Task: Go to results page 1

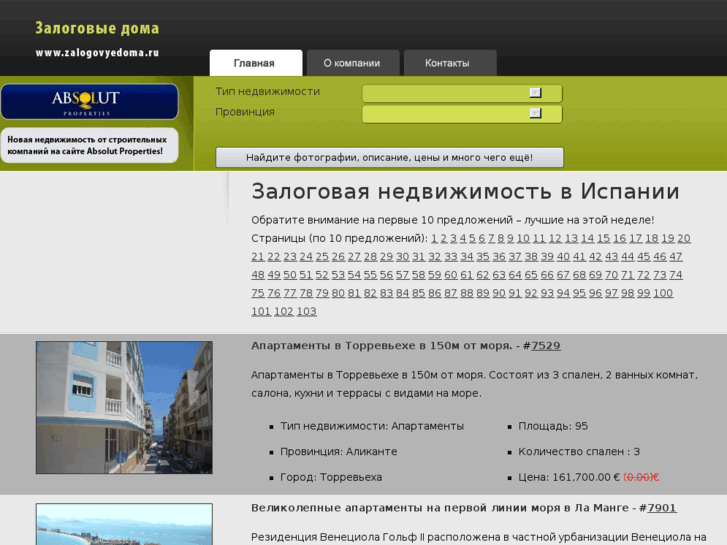Action: 434,238
